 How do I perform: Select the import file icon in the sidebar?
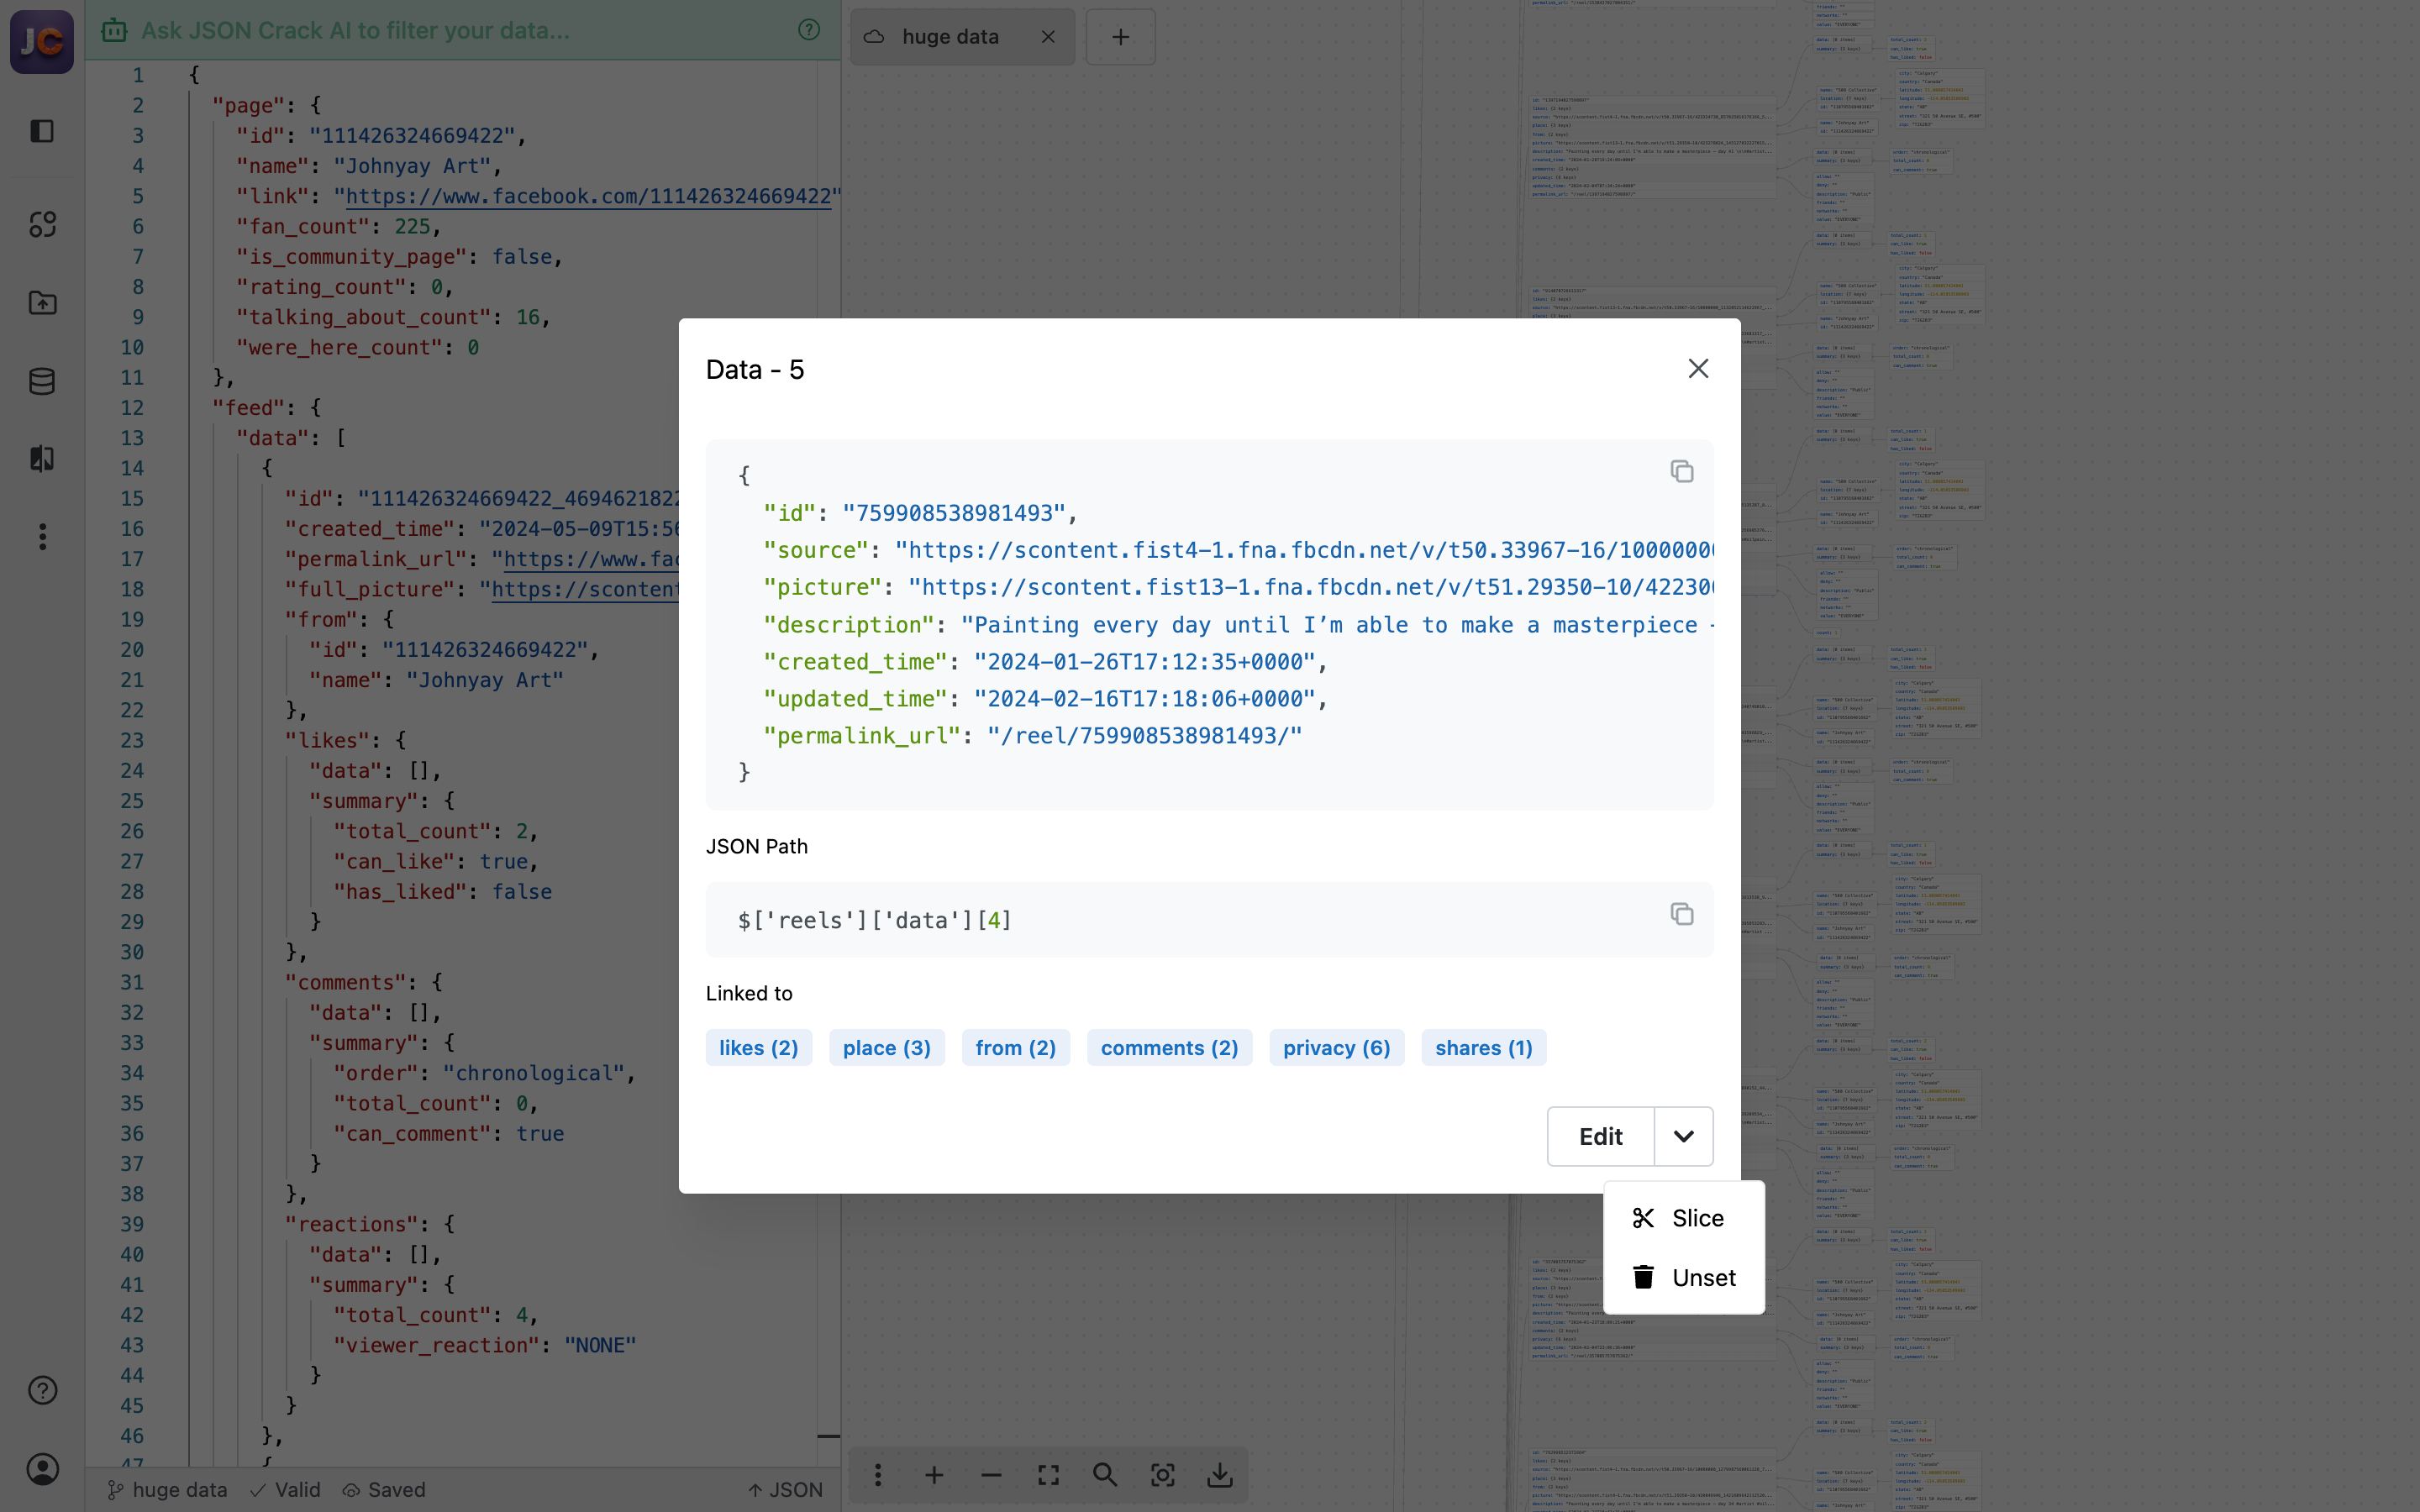click(42, 303)
